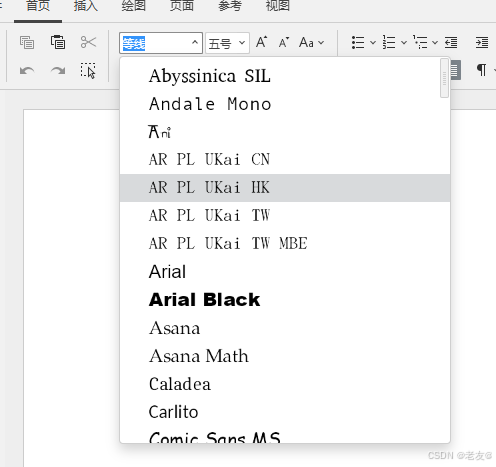Click the copy icon in toolbar
Viewport: 496px width, 467px height.
click(27, 42)
